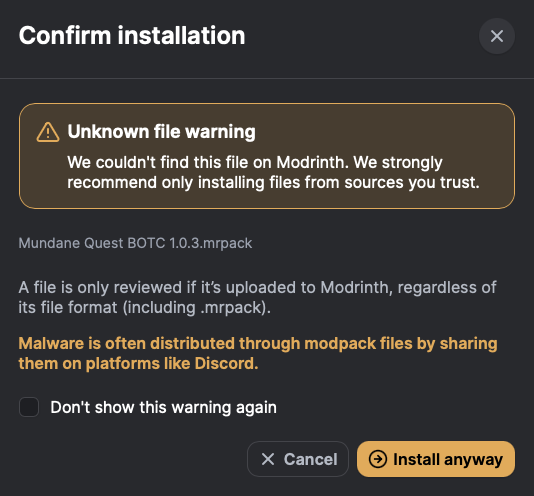The height and width of the screenshot is (496, 534).
Task: Click the word Discord in malware notice
Action: (x=226, y=363)
